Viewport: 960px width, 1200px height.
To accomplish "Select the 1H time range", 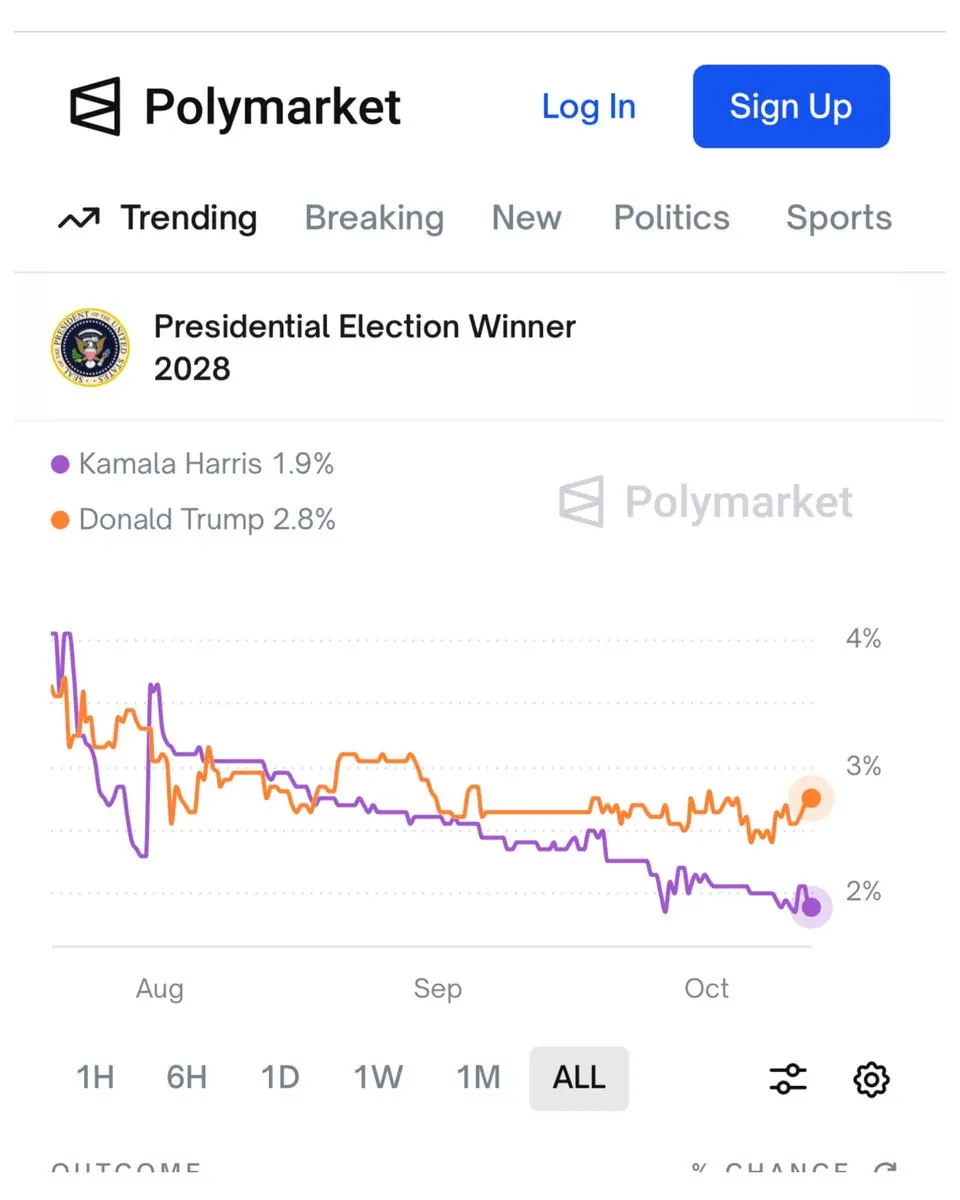I will point(95,1078).
